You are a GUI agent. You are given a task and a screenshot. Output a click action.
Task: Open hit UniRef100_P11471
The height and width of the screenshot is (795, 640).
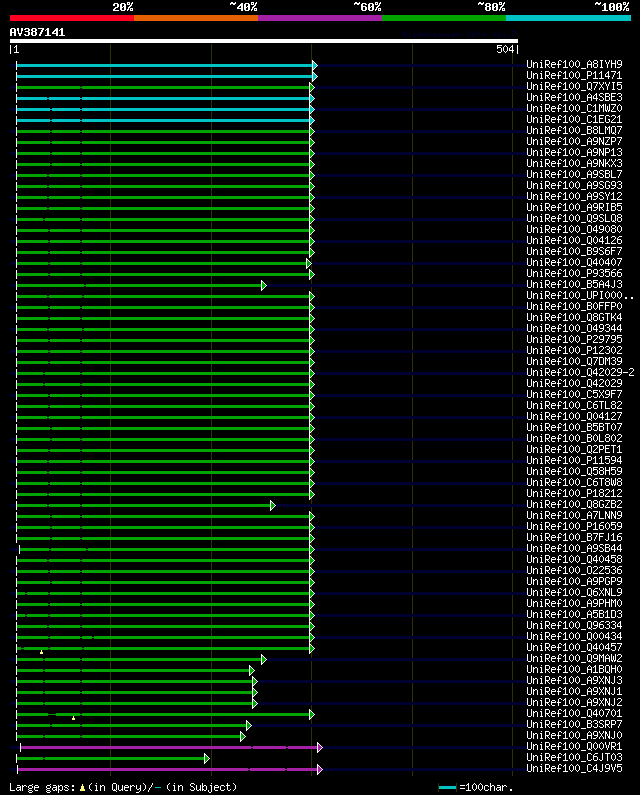(x=574, y=76)
